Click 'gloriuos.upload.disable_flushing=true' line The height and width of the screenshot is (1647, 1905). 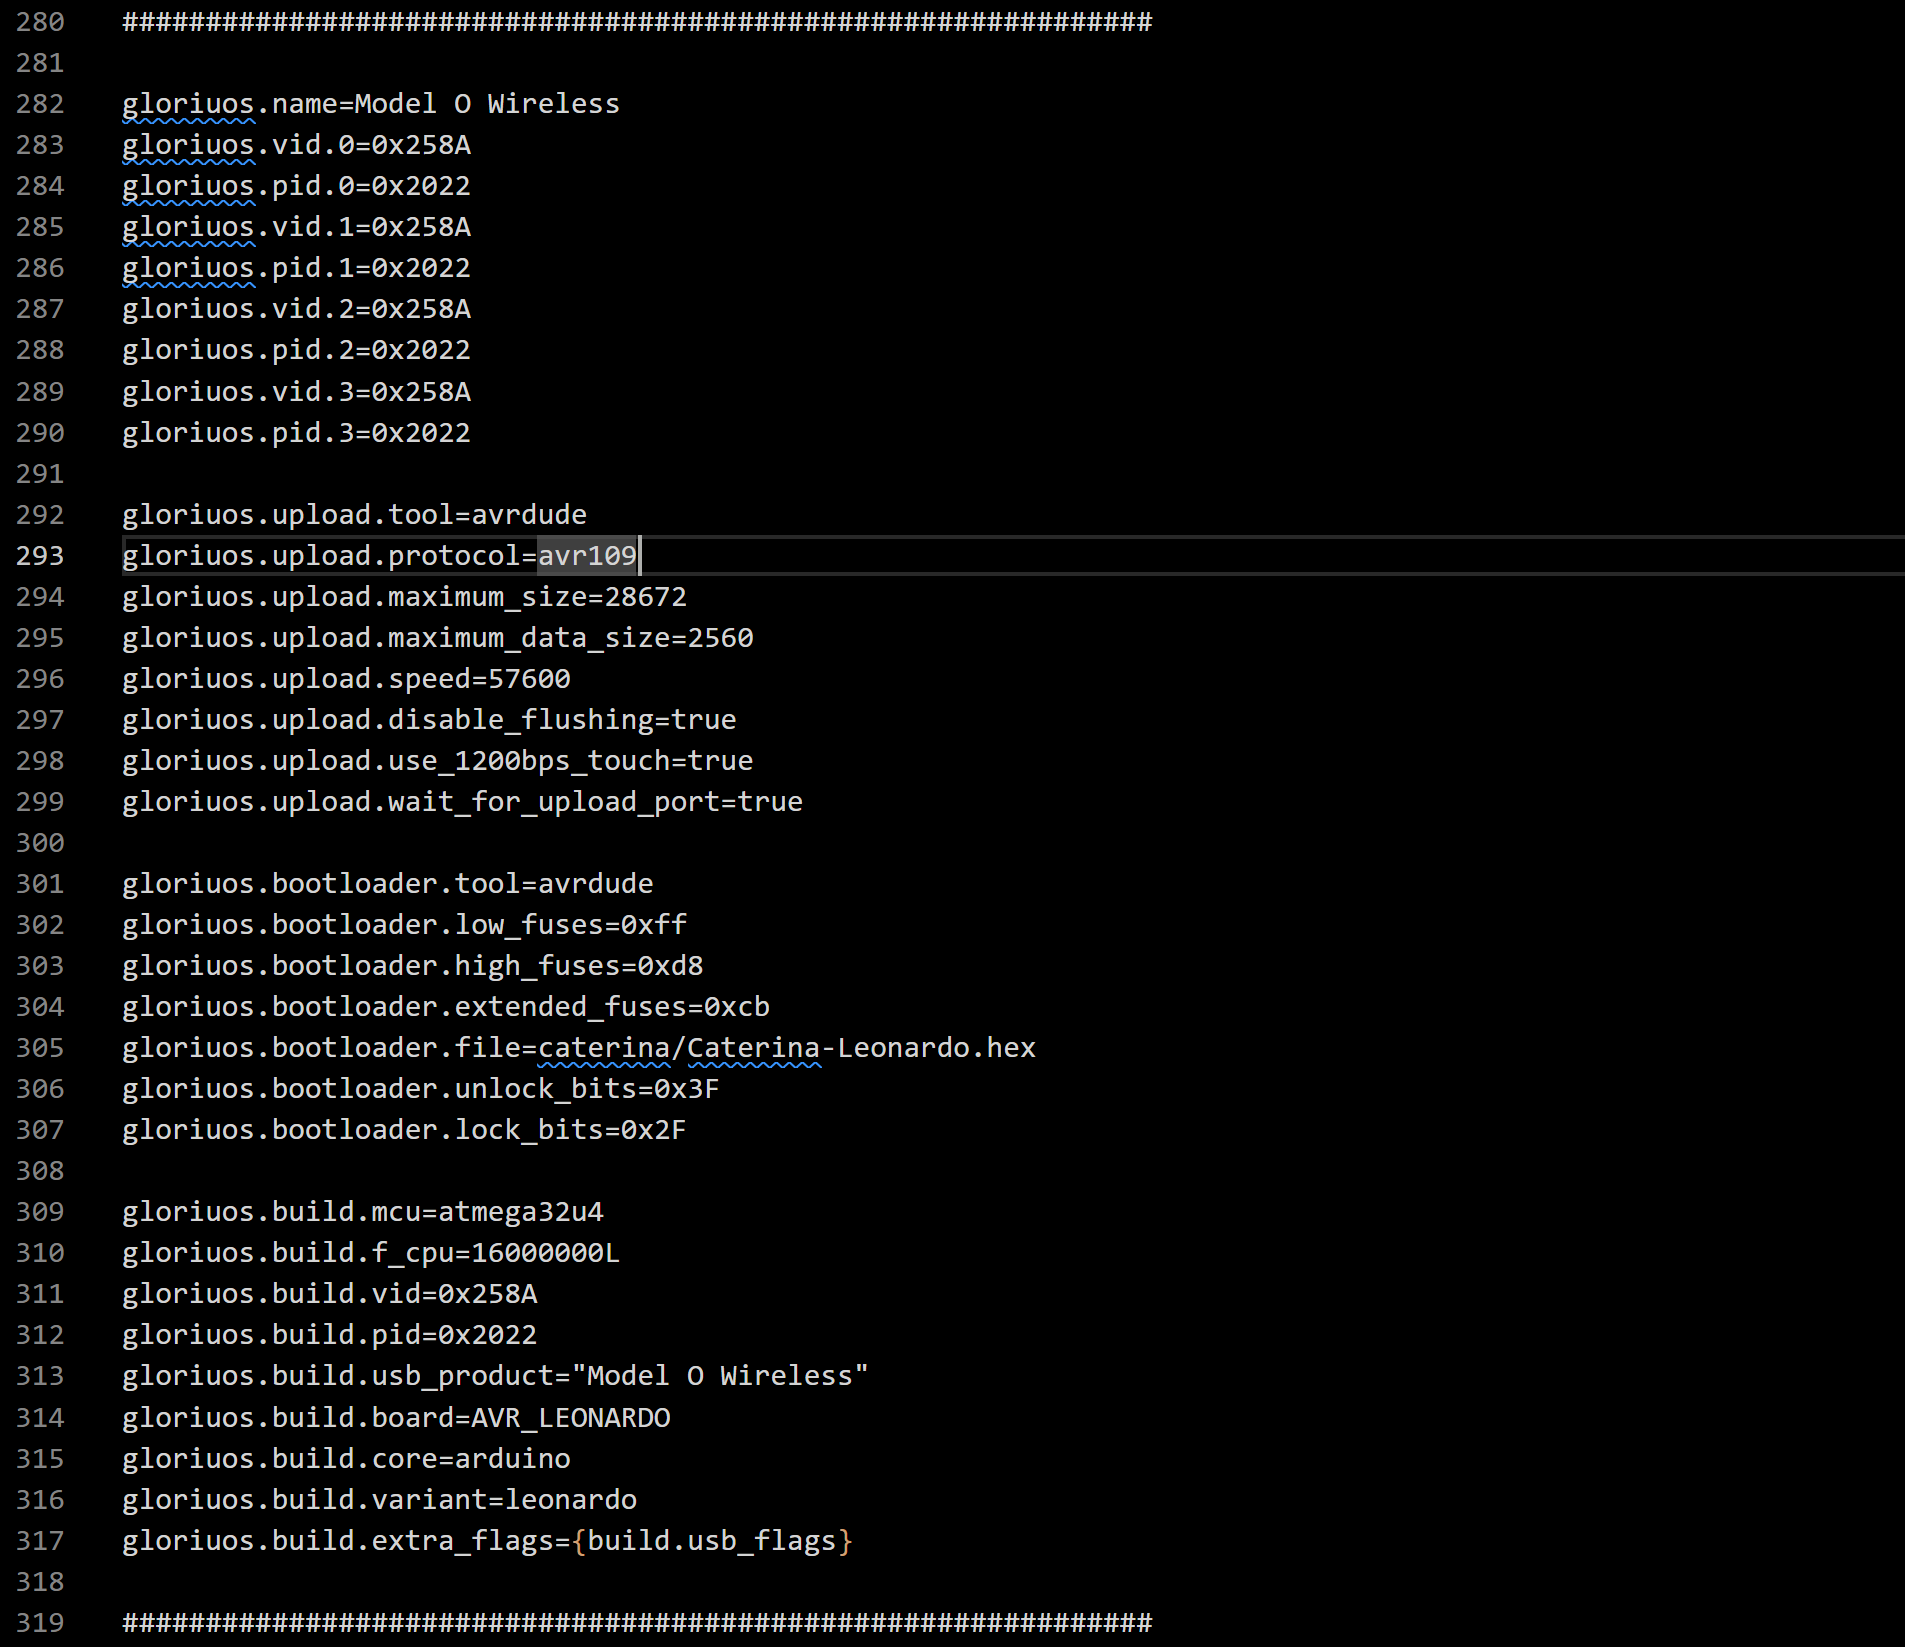pyautogui.click(x=429, y=720)
